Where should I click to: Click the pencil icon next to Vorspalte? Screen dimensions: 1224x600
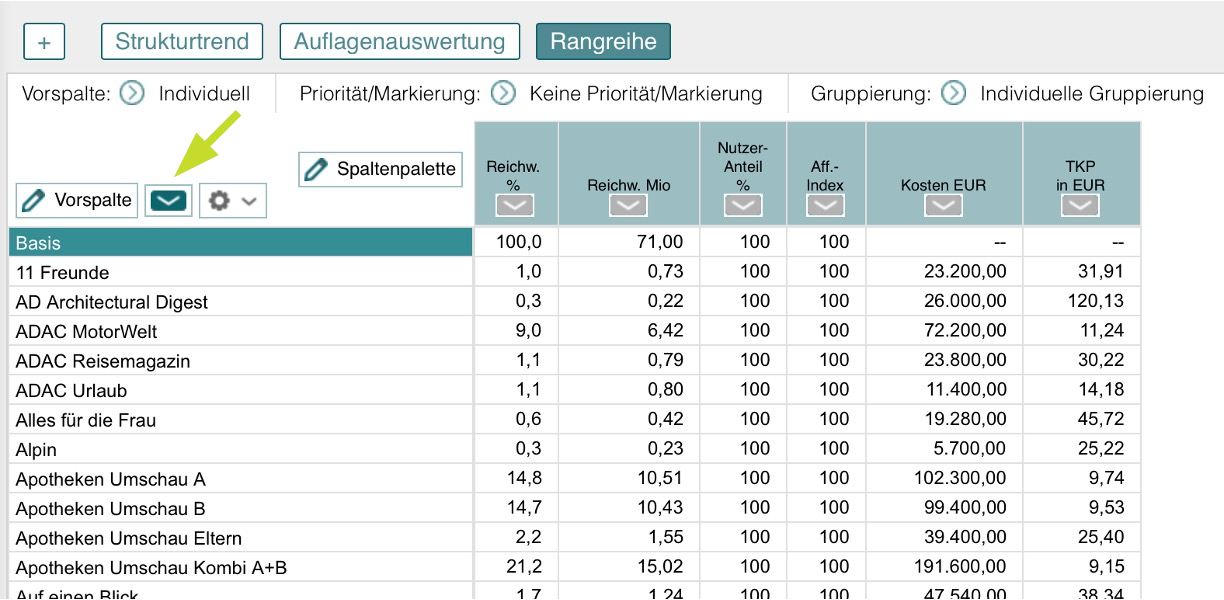pyautogui.click(x=38, y=200)
